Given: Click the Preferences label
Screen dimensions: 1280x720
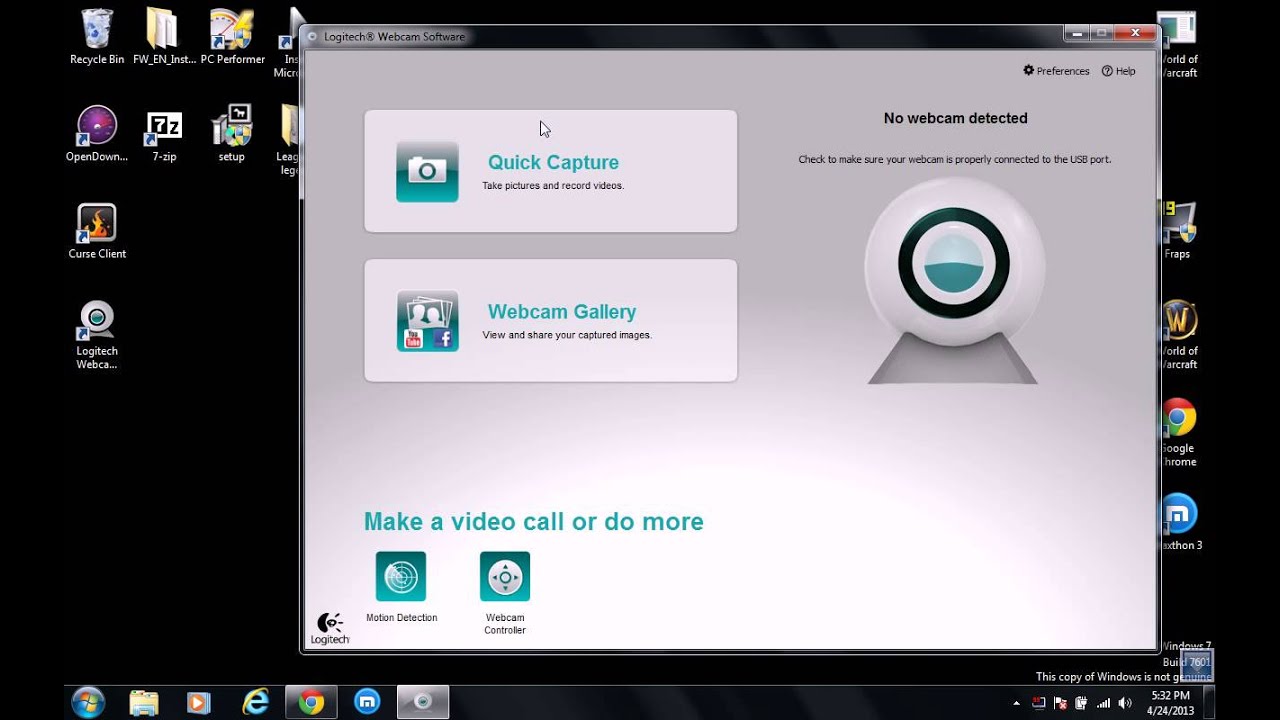Looking at the screenshot, I should pyautogui.click(x=1063, y=71).
